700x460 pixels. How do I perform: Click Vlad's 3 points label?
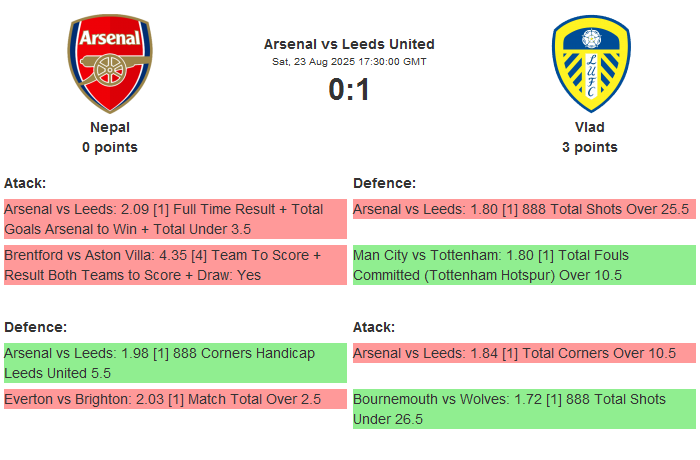pyautogui.click(x=590, y=147)
